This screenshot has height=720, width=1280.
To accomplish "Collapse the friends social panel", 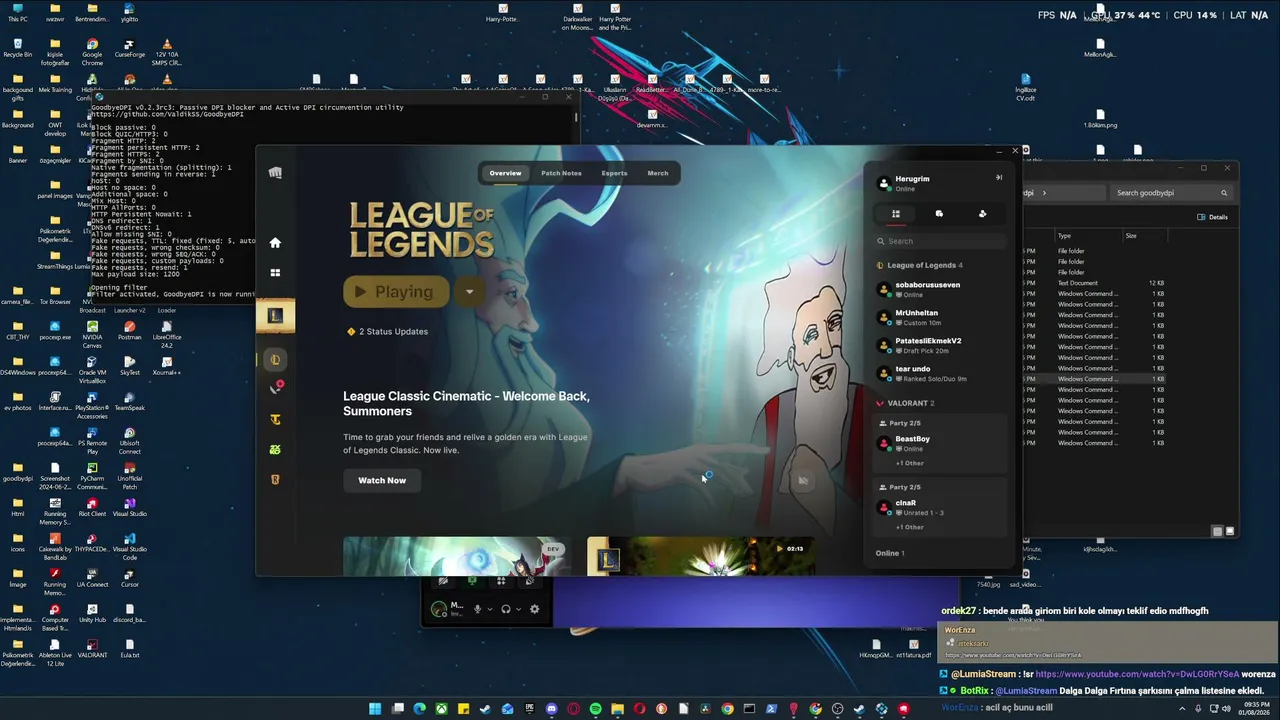I will [x=998, y=178].
